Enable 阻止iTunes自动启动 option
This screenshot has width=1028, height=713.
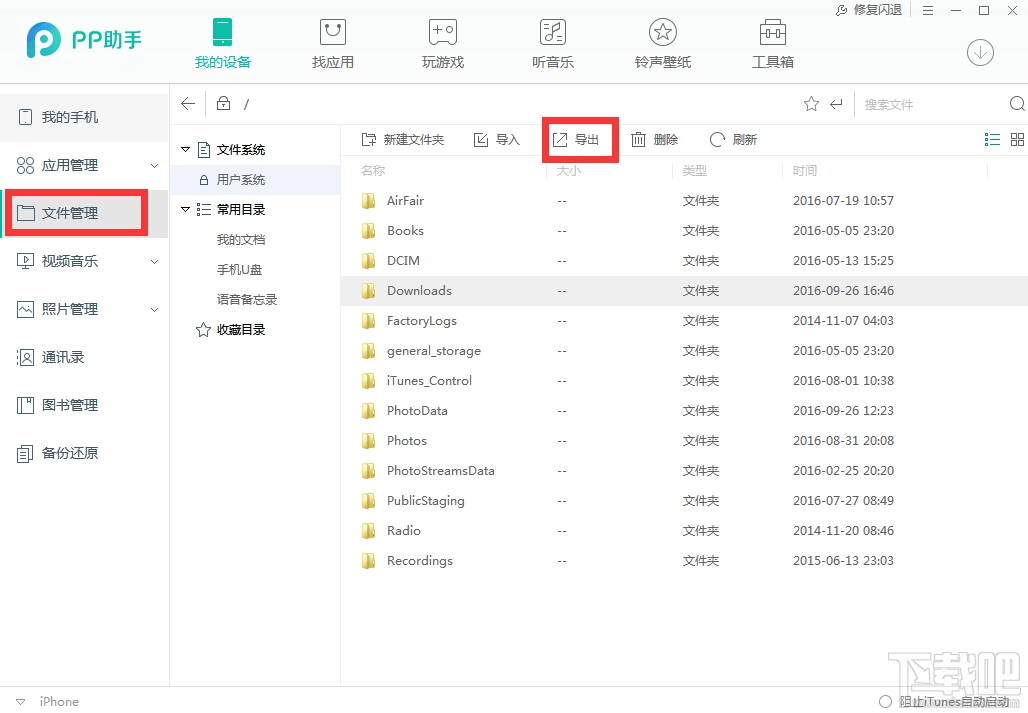tap(887, 701)
